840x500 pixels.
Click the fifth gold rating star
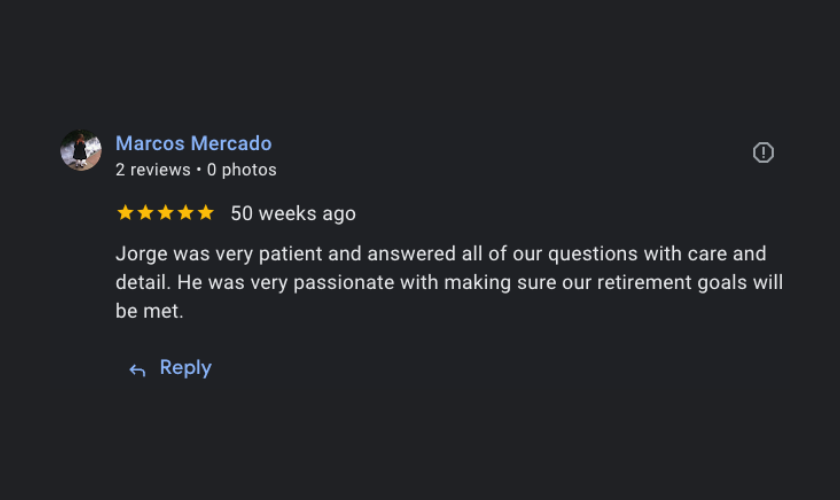(x=205, y=213)
